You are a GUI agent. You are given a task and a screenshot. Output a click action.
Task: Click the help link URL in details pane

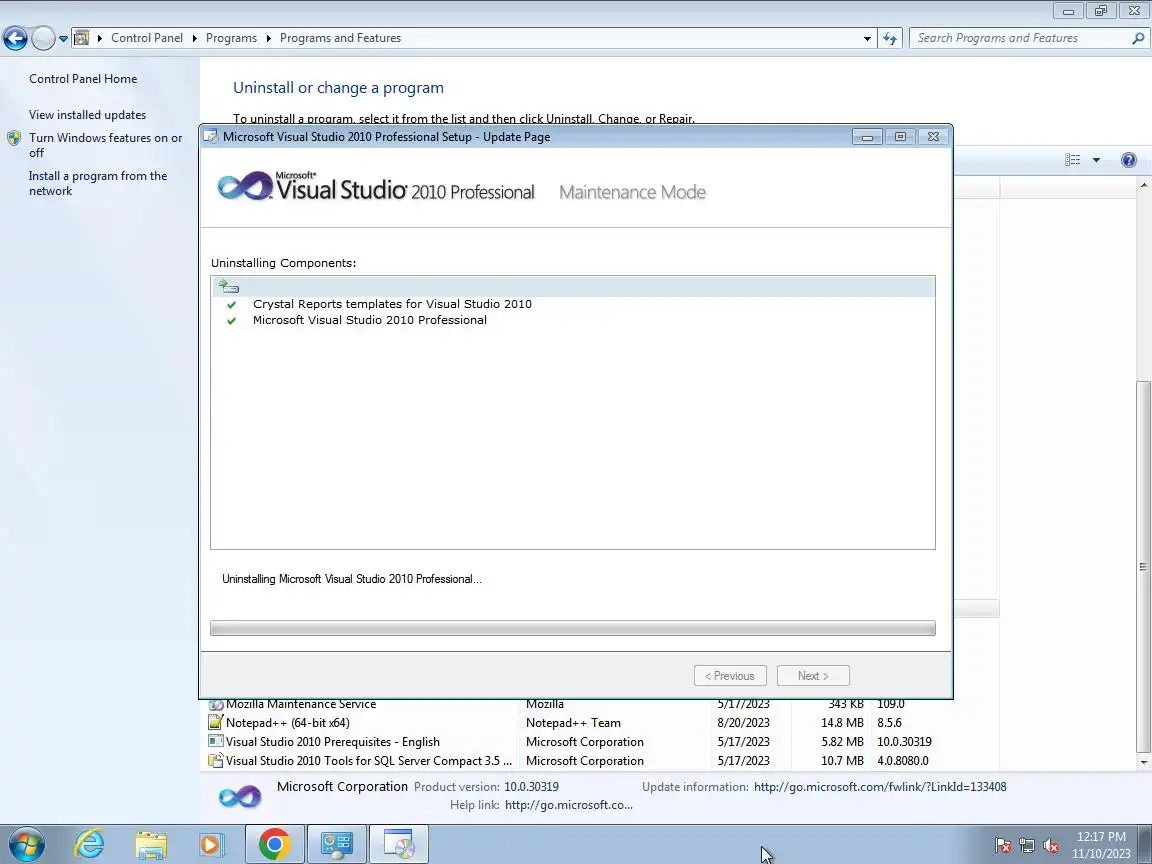569,805
